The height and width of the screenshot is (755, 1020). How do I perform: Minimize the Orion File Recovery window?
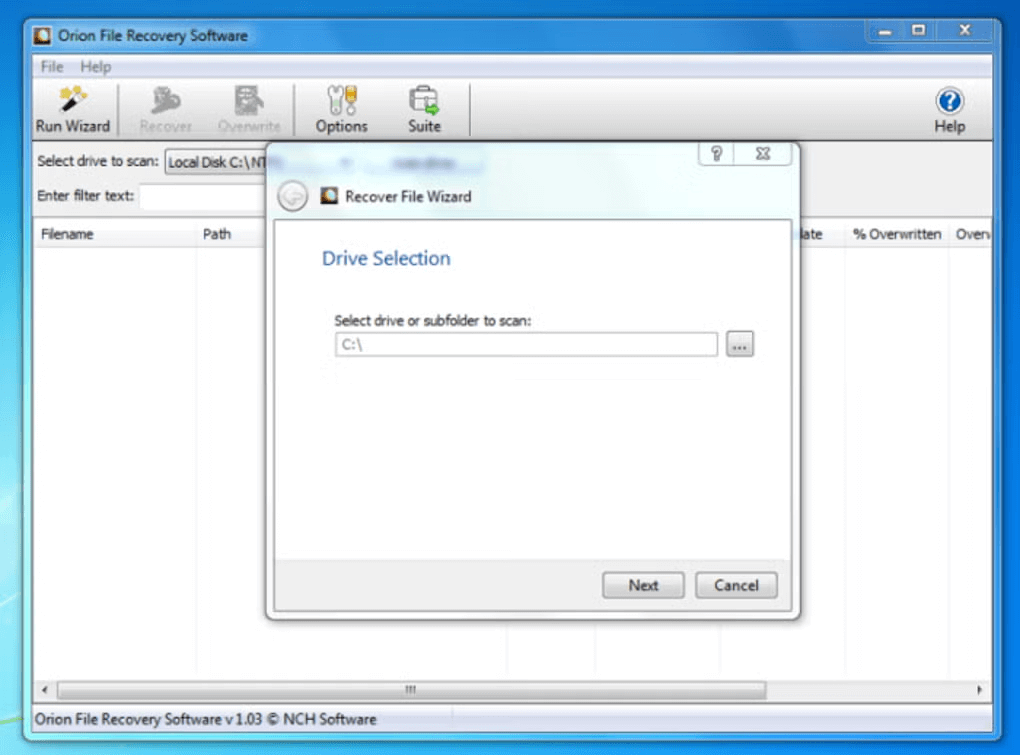885,31
